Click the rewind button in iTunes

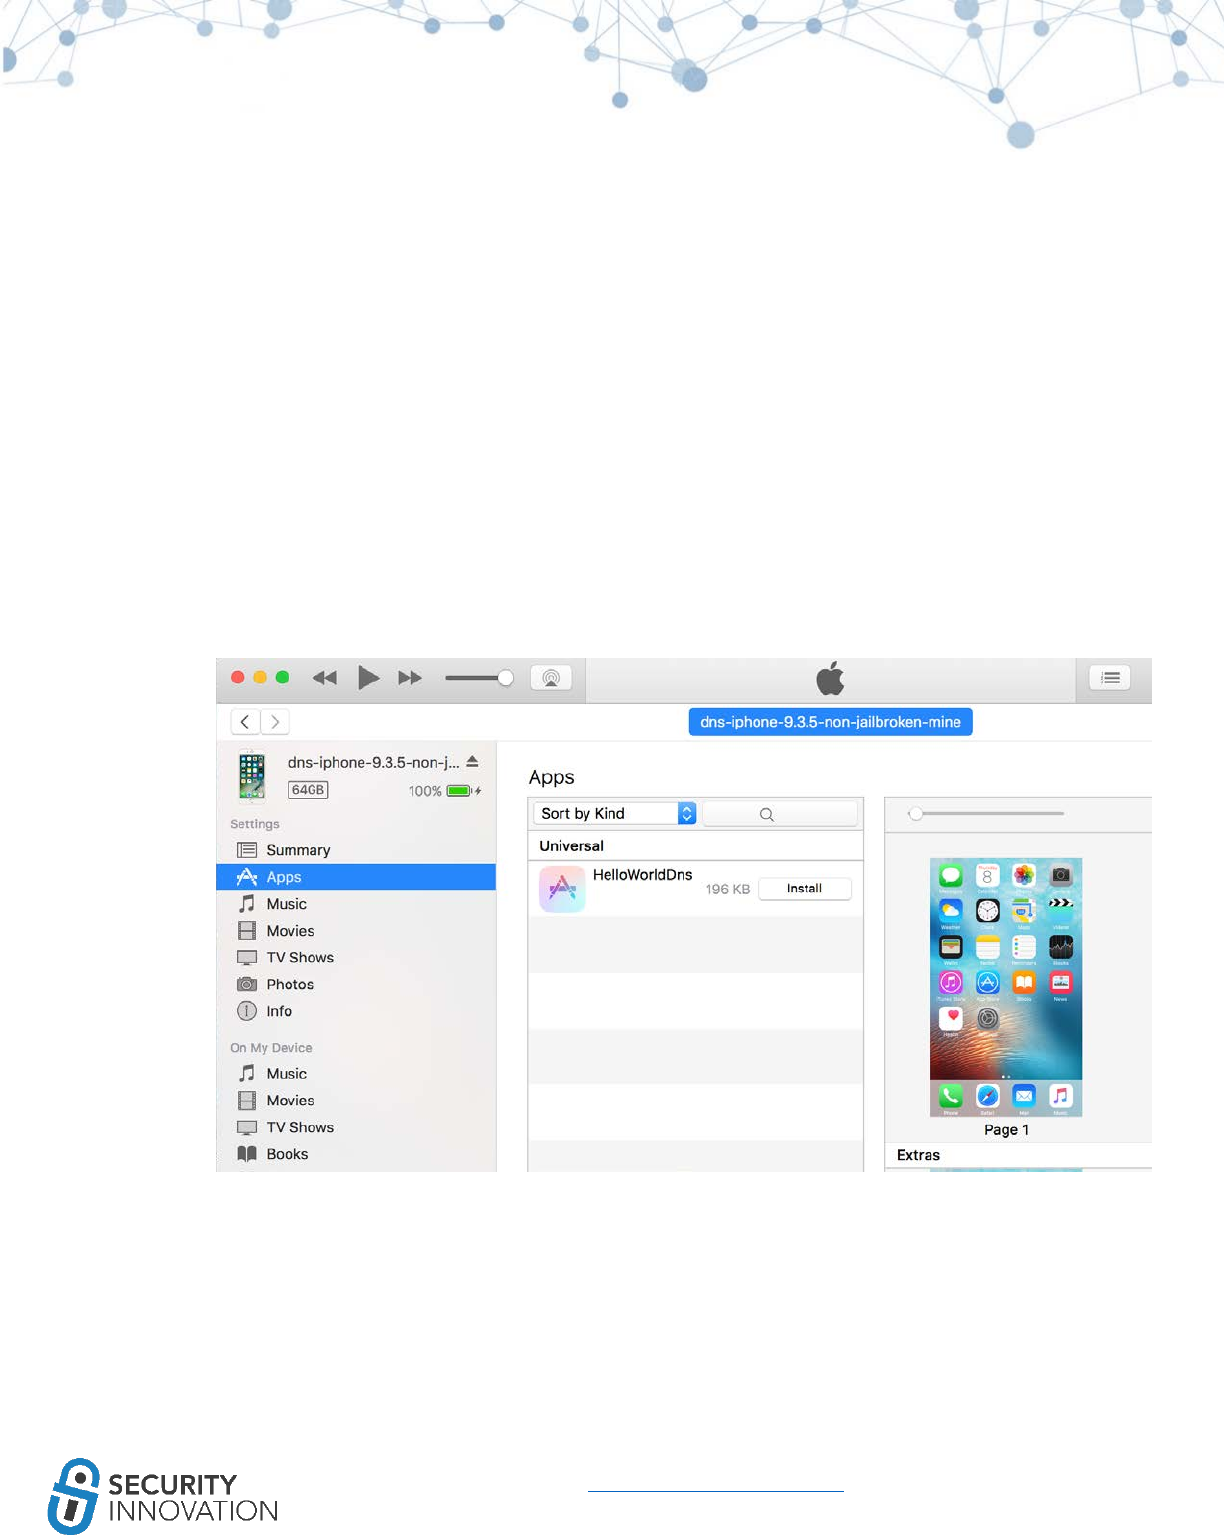coord(325,678)
